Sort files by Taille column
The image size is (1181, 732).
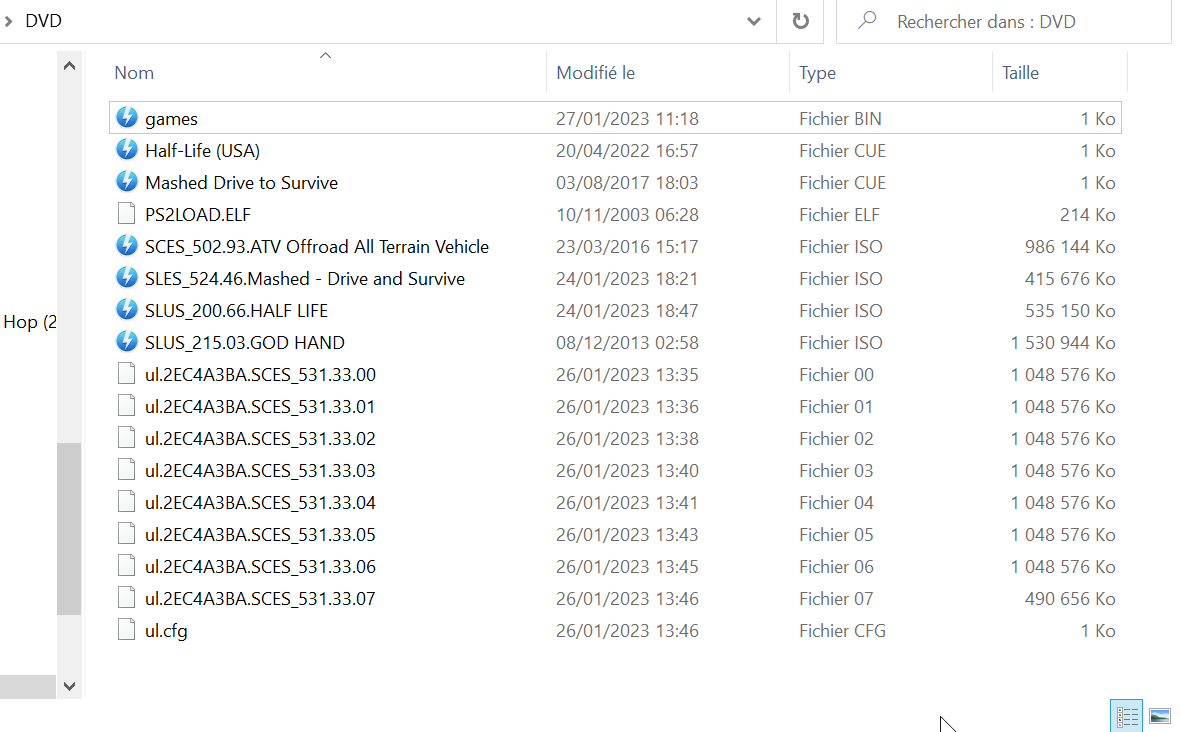coord(1020,73)
